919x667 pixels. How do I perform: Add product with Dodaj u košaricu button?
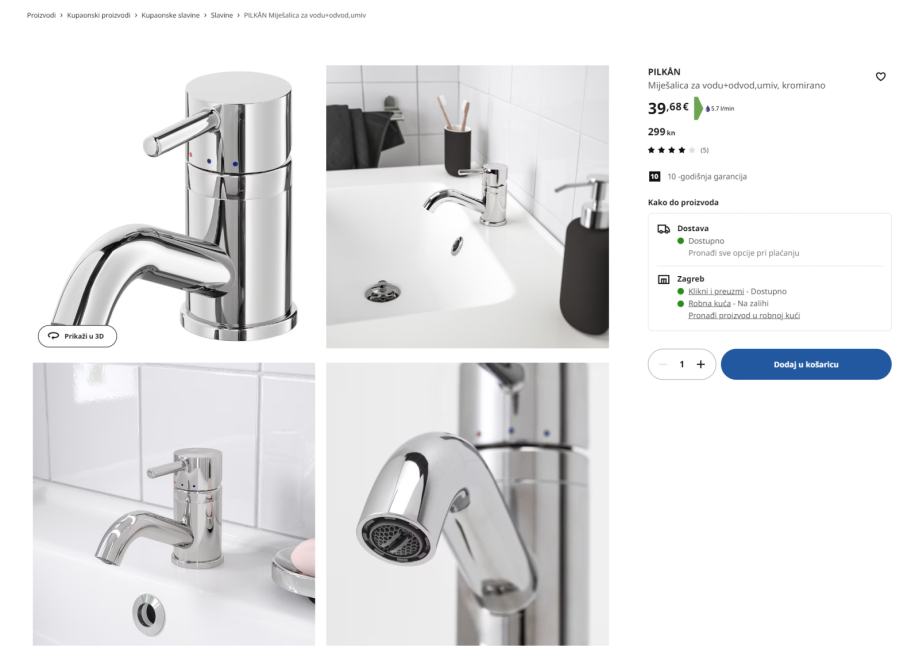click(x=806, y=365)
